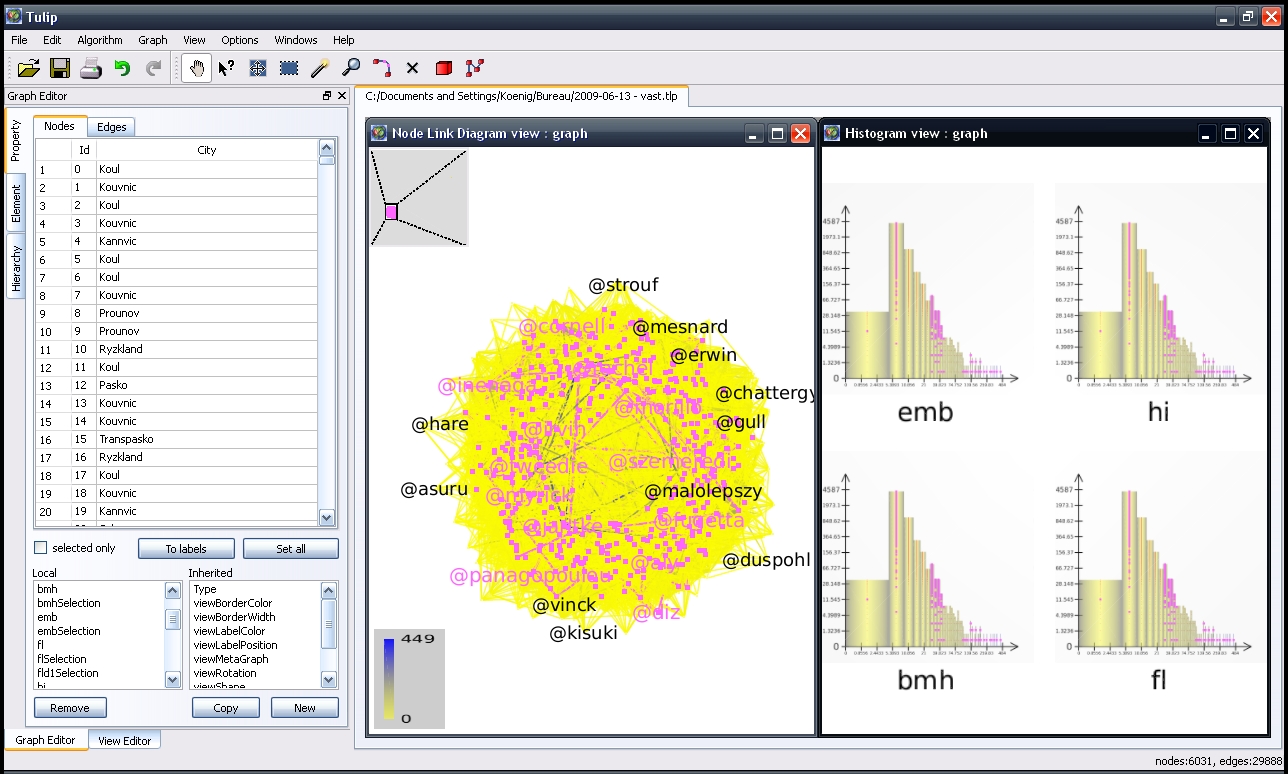Open the Hierarchy side tab

[x=16, y=268]
